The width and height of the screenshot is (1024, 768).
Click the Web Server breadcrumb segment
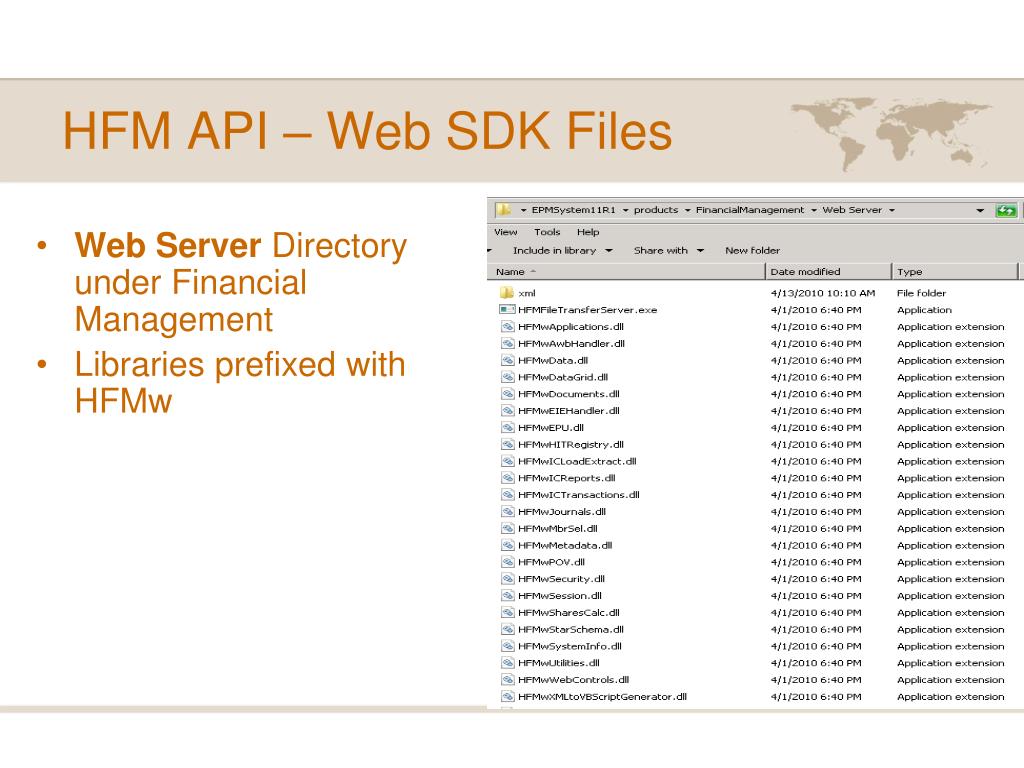852,210
